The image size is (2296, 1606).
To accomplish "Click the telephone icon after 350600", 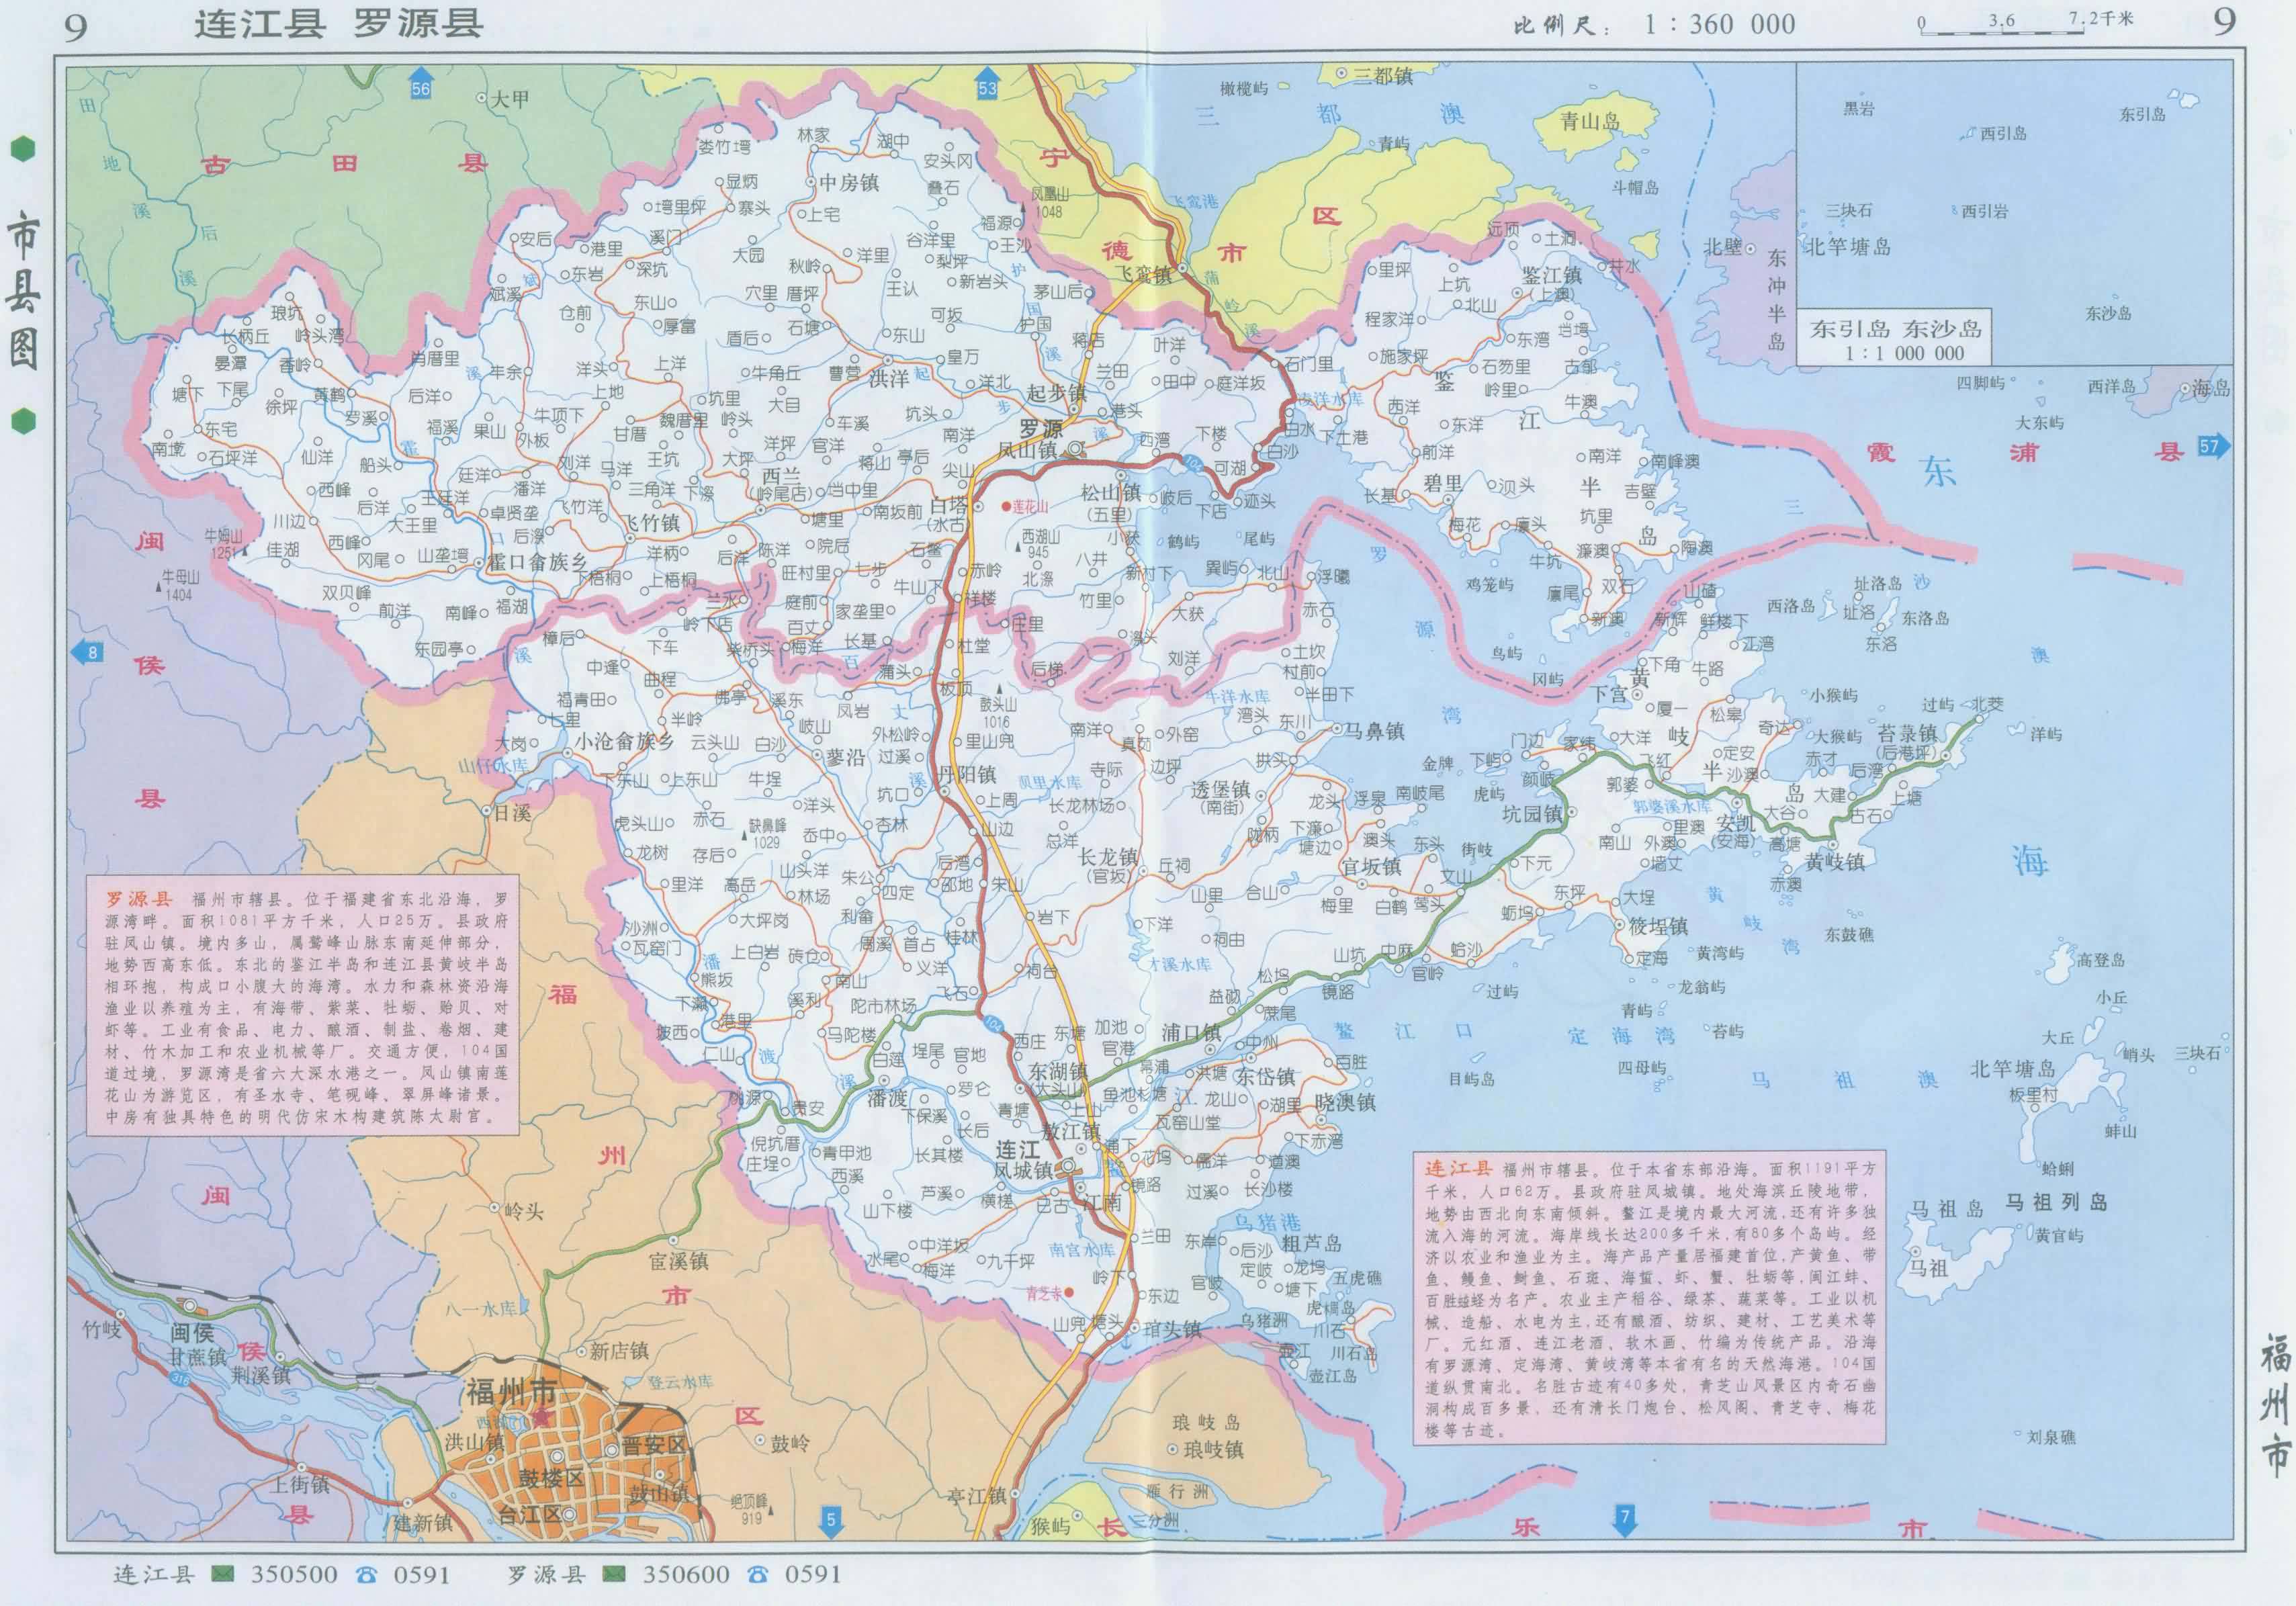I will point(758,1575).
